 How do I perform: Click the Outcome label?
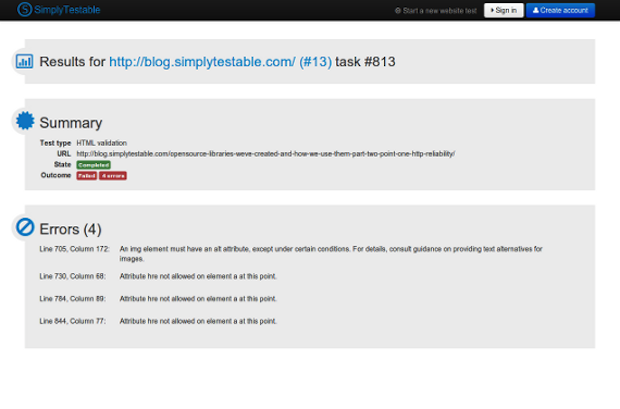[56, 175]
